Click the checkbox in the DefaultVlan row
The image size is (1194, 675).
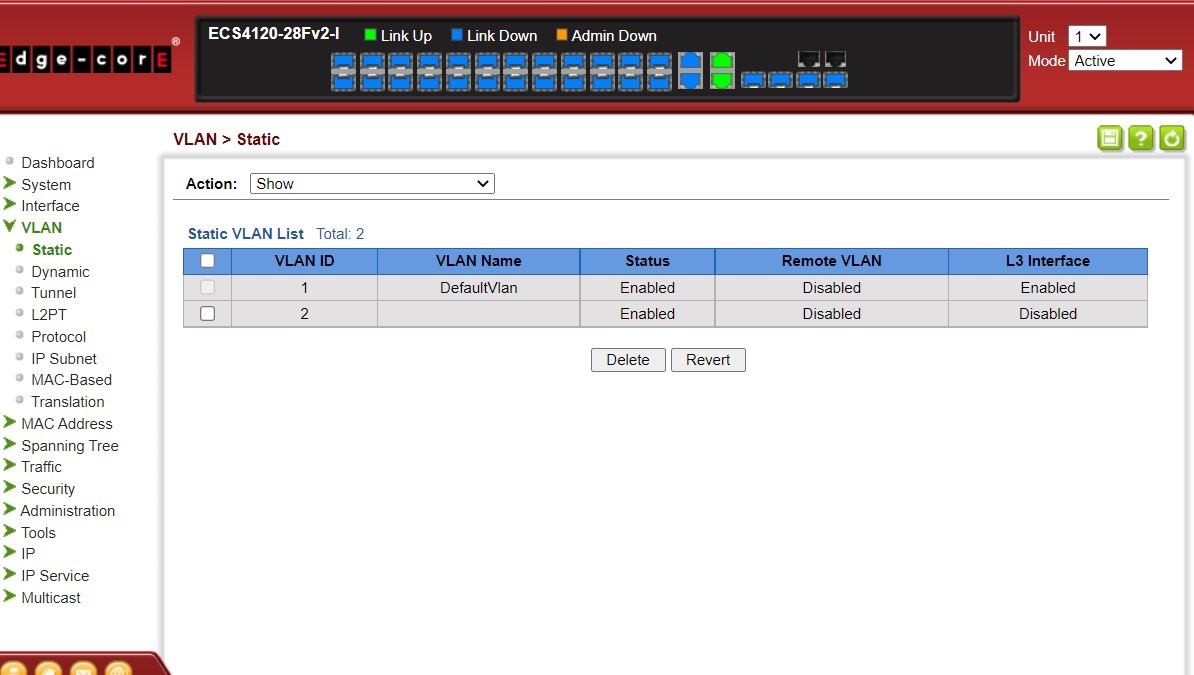(207, 287)
